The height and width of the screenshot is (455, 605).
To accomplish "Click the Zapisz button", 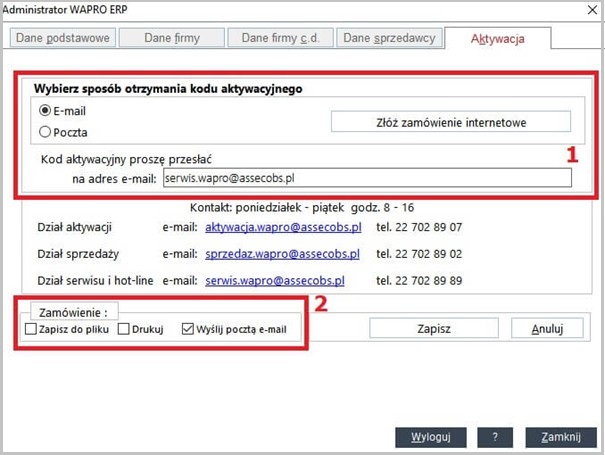I will click(x=434, y=328).
